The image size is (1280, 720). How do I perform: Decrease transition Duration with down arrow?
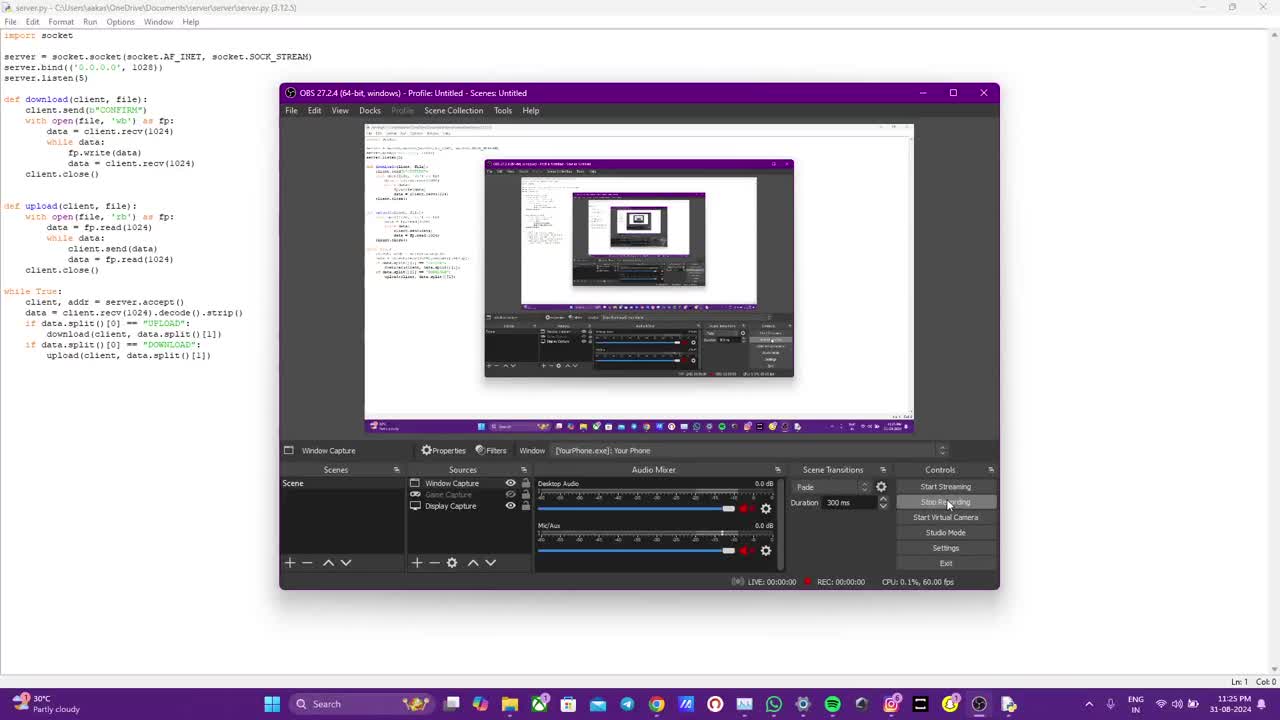coord(883,506)
